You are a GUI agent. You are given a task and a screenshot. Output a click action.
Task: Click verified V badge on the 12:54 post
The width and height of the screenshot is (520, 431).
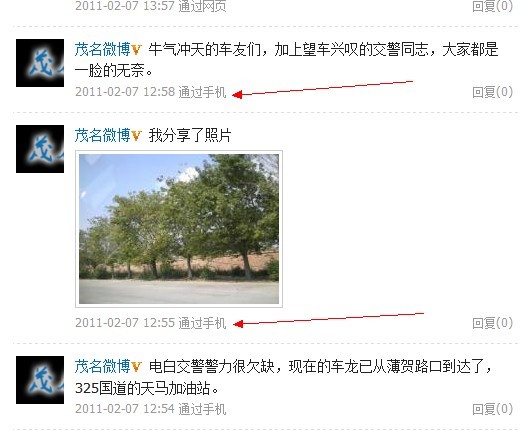tap(136, 367)
